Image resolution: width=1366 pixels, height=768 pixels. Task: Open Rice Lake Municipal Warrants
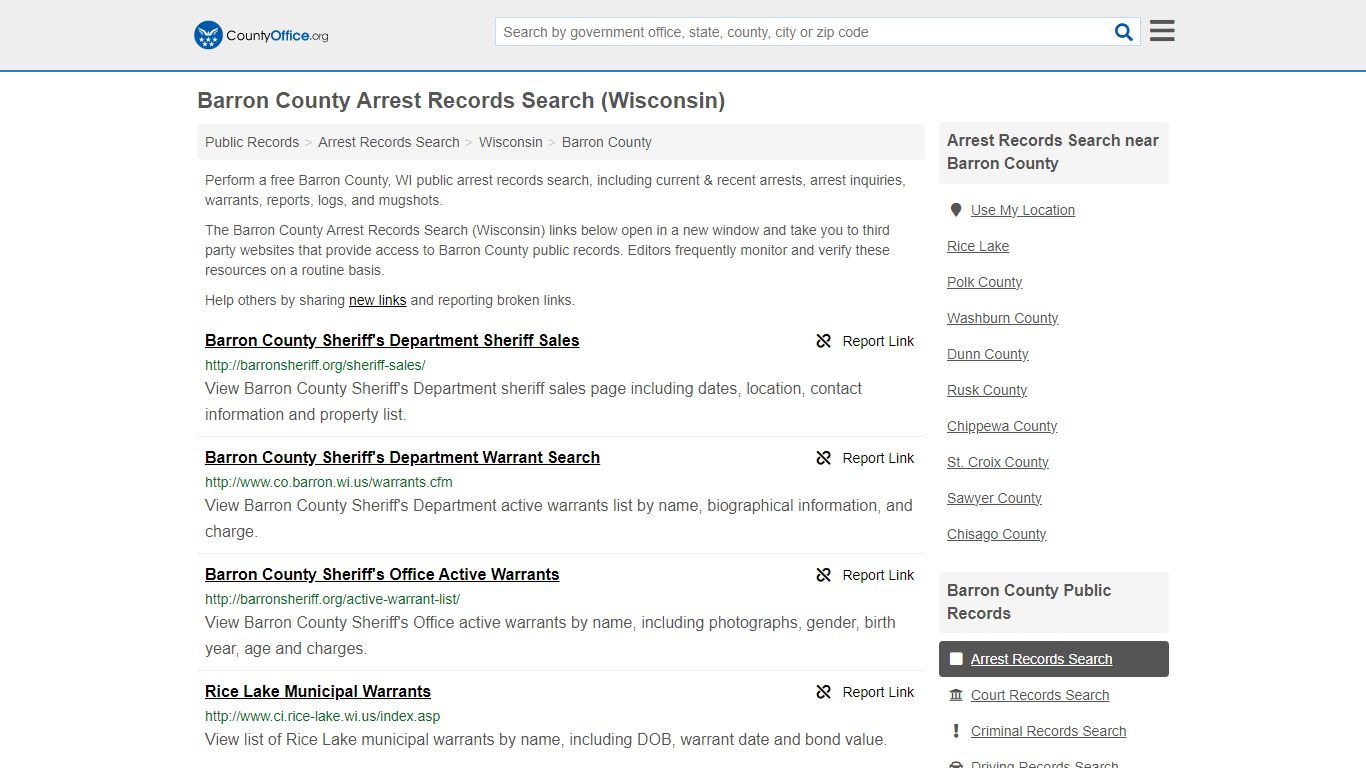click(x=318, y=691)
